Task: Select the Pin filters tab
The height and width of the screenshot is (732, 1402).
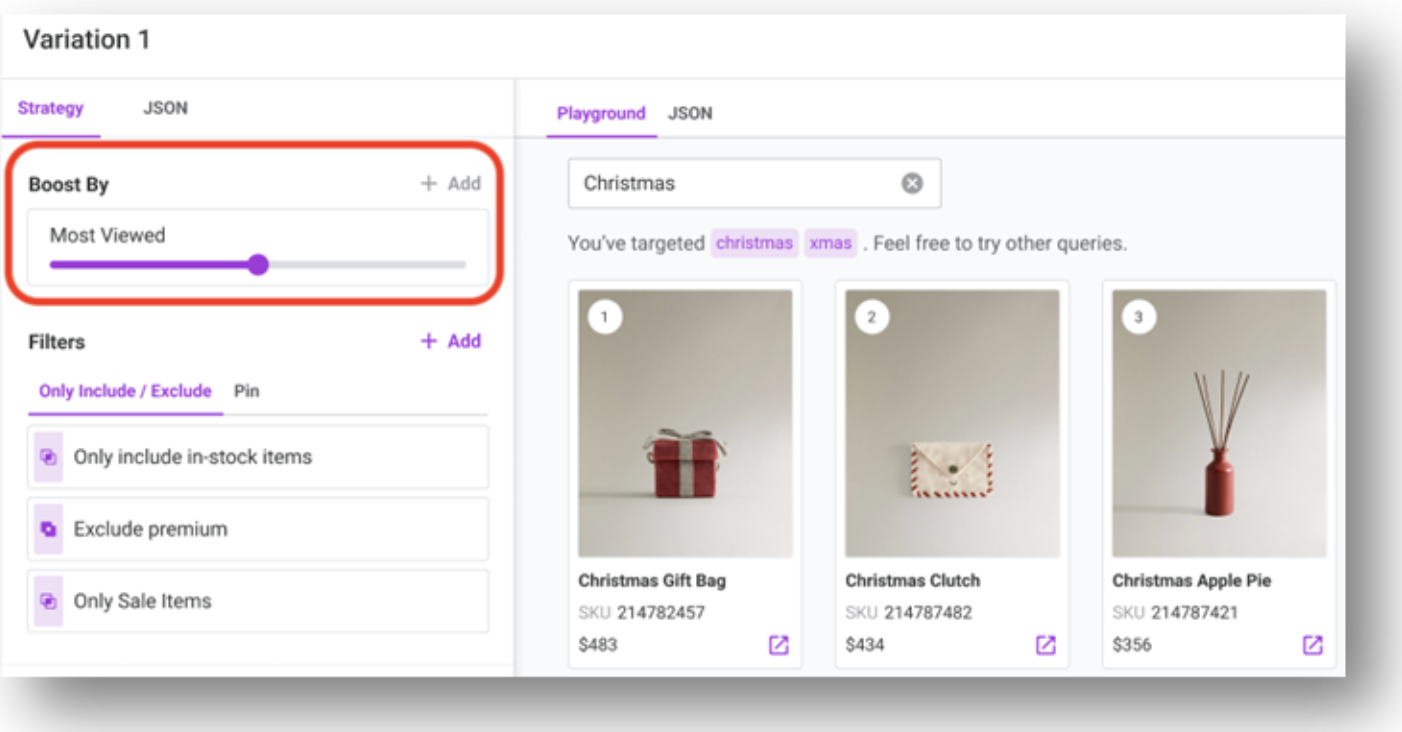Action: (x=247, y=391)
